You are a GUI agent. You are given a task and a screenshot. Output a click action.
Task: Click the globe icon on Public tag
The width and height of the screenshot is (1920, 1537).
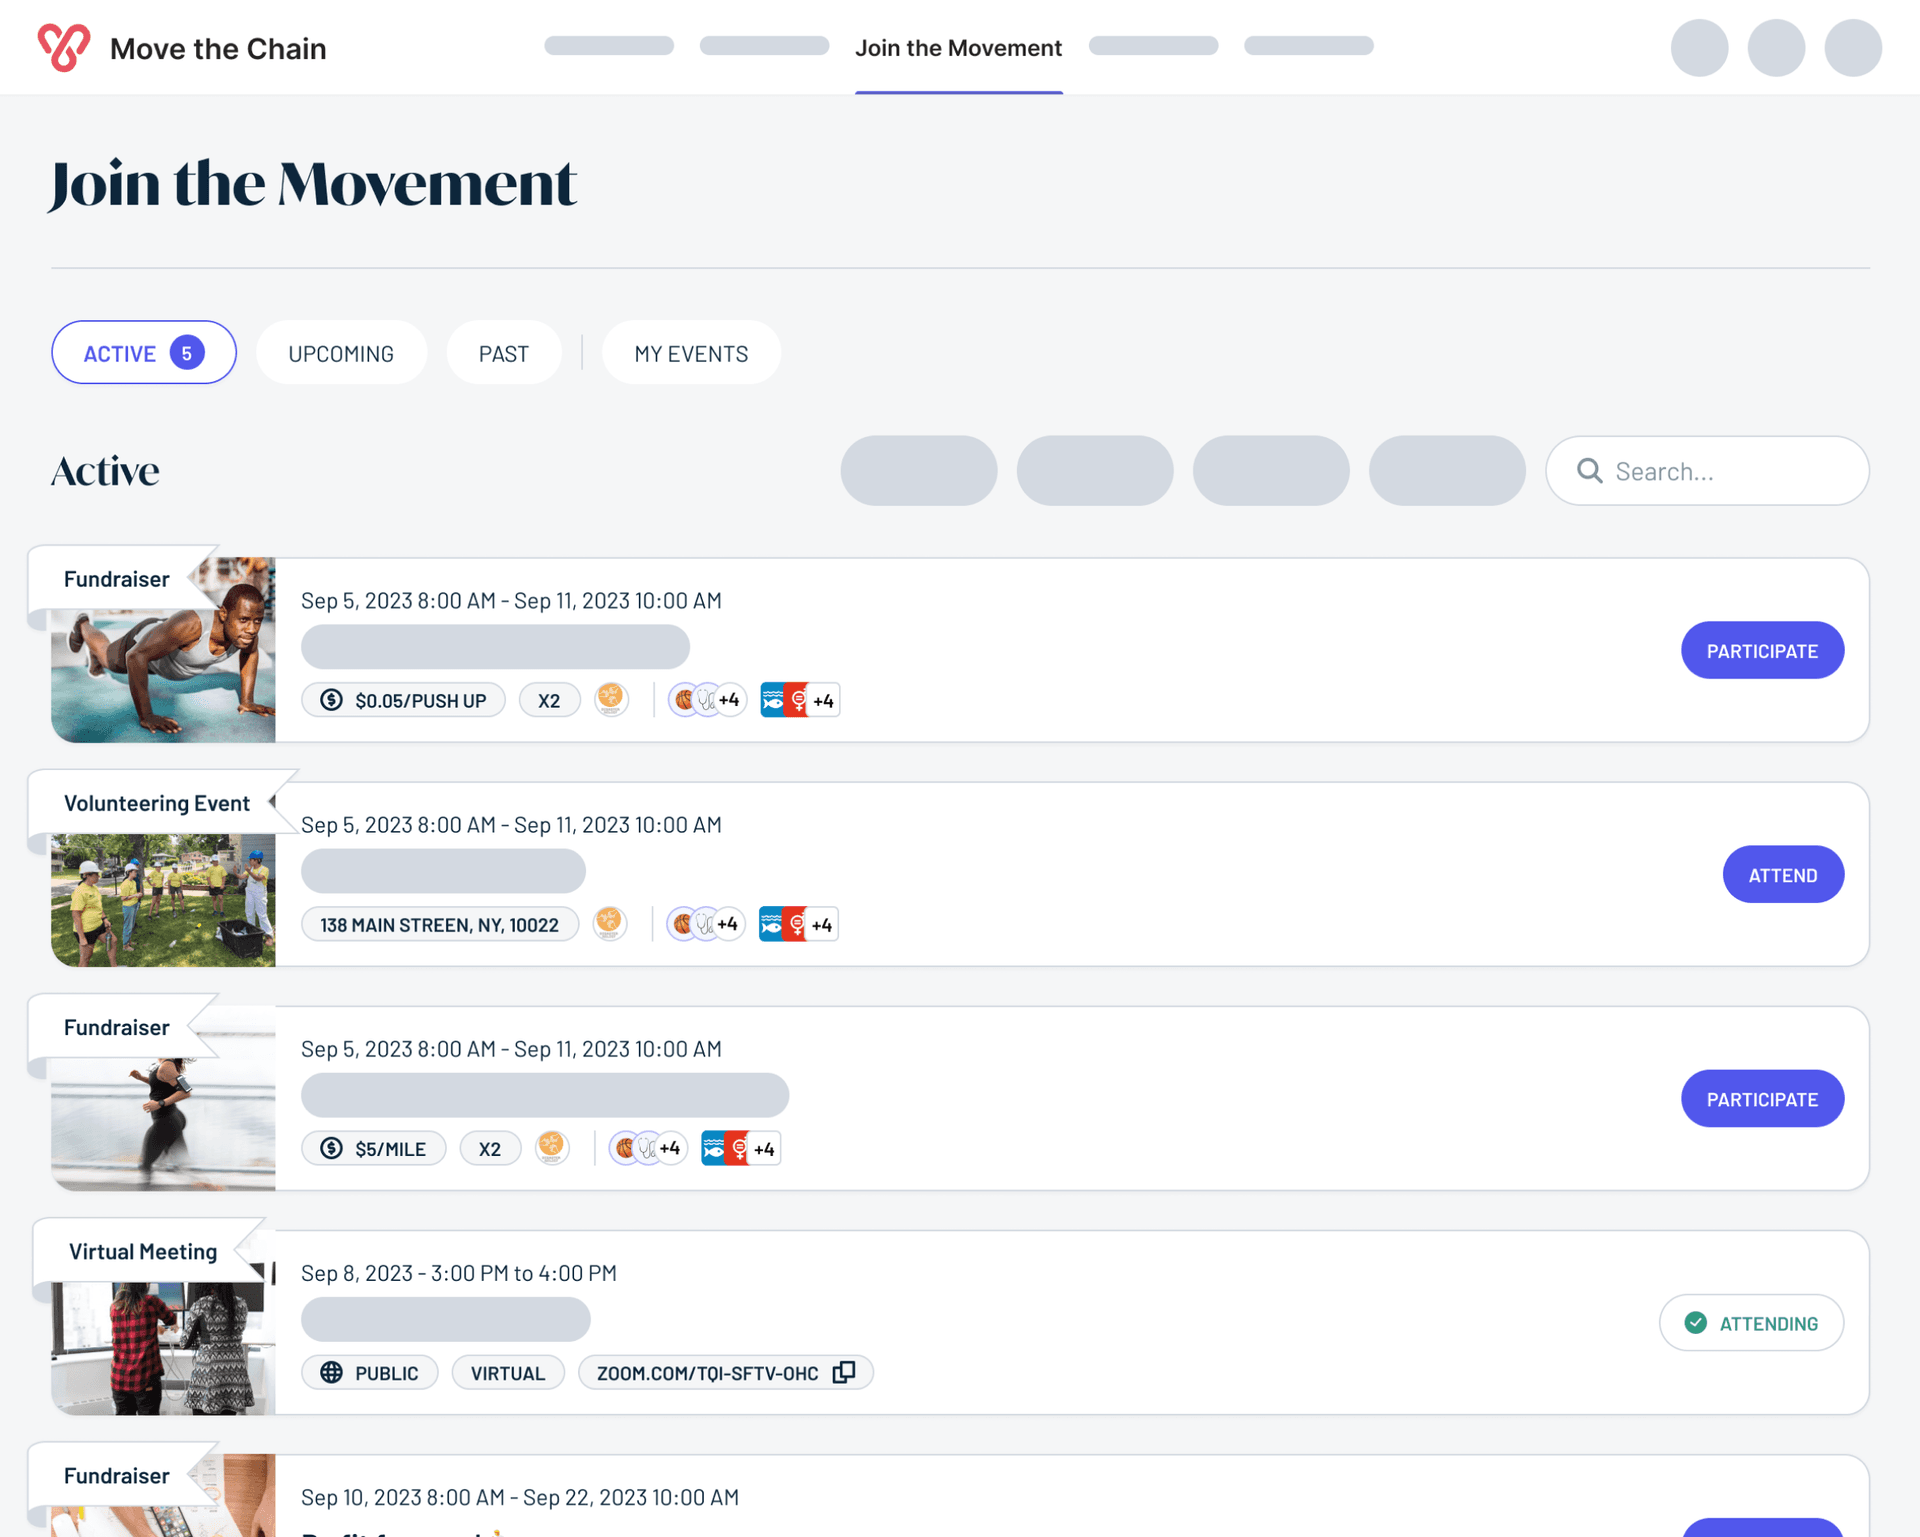click(x=332, y=1372)
